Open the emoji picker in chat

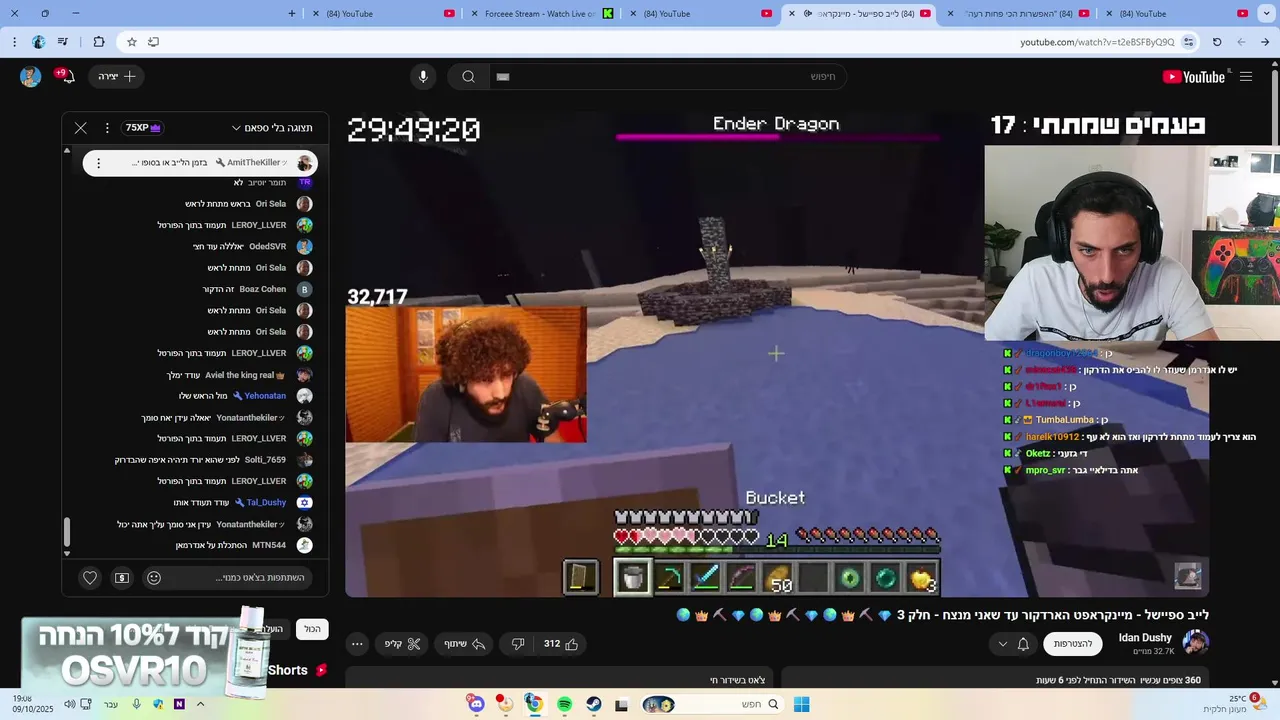tap(154, 577)
